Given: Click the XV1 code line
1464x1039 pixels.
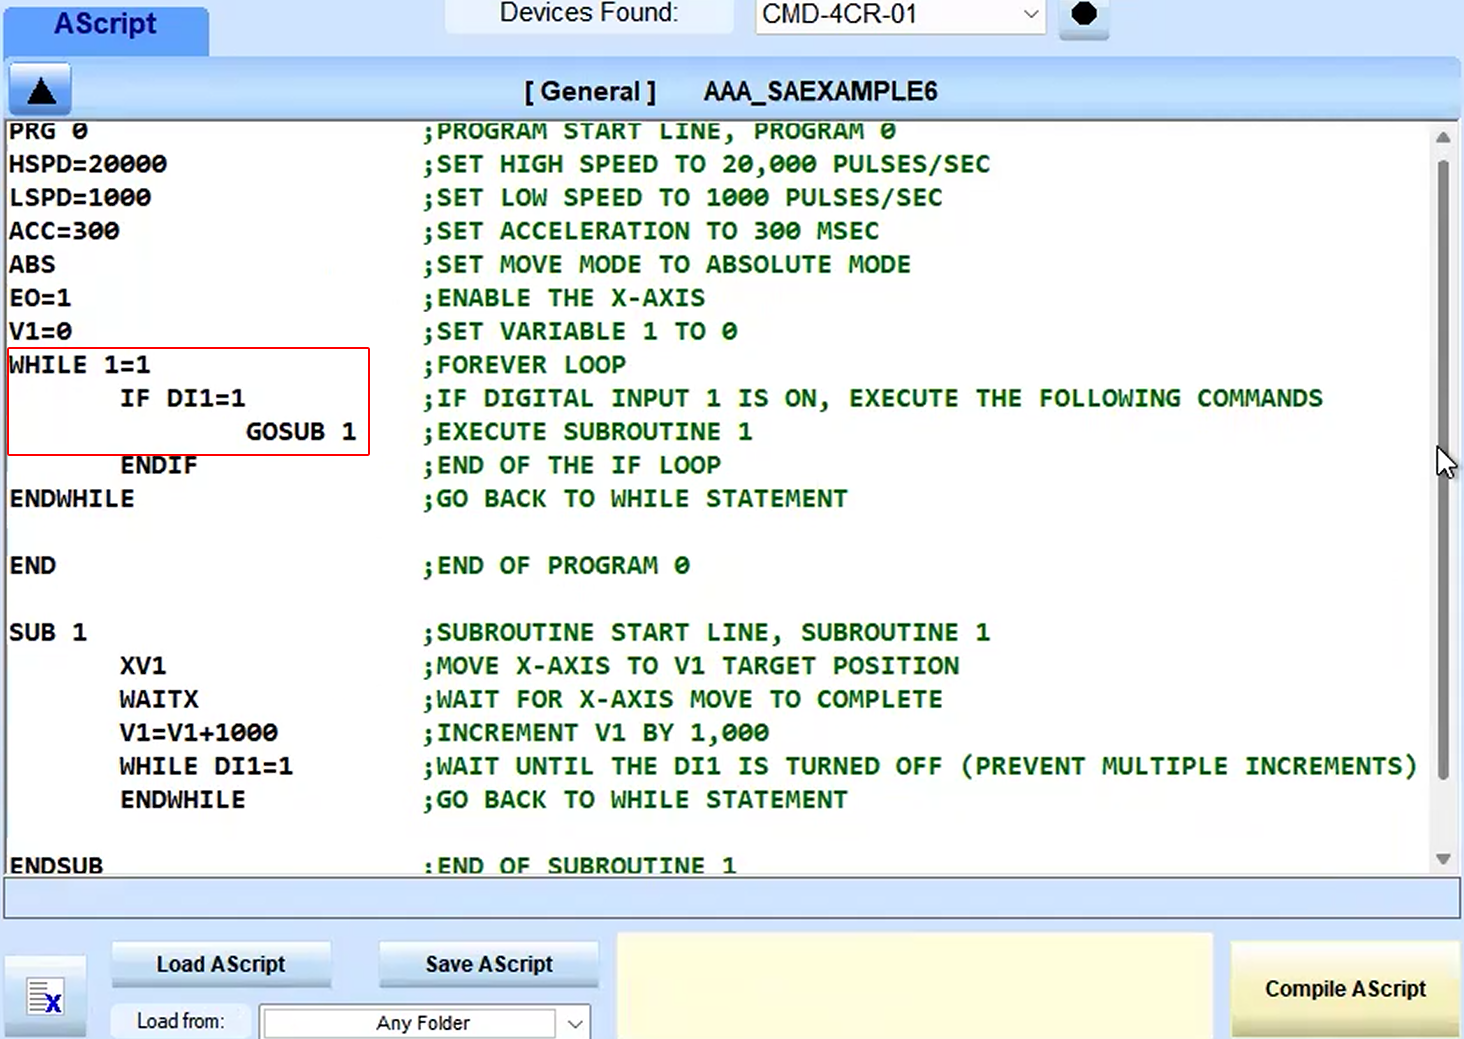Looking at the screenshot, I should click(x=143, y=666).
